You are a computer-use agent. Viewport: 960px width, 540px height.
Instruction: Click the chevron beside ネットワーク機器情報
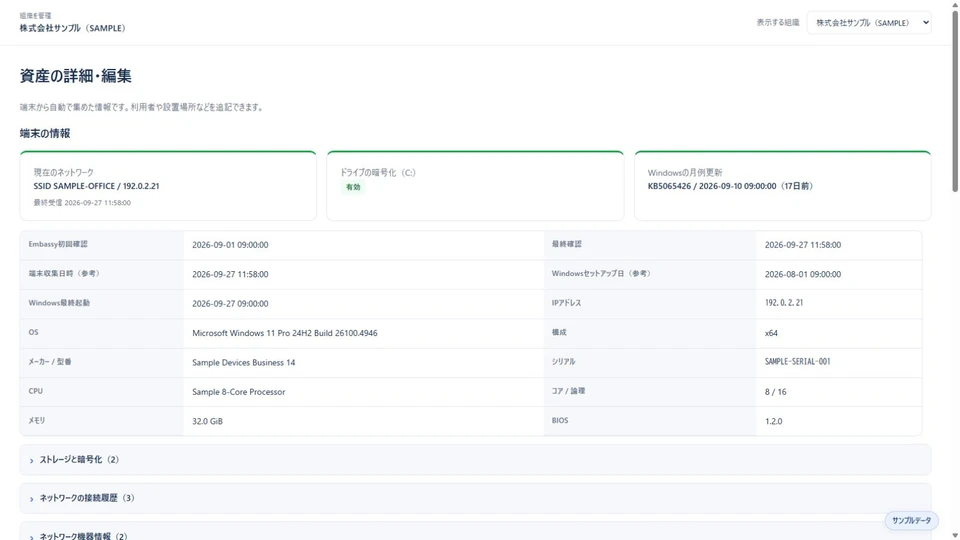(32, 537)
